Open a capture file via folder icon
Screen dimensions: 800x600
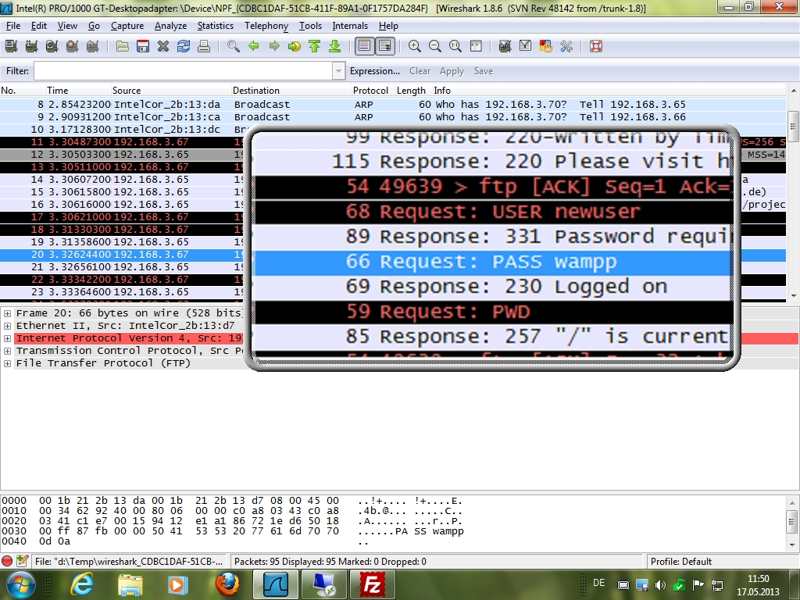tap(122, 47)
